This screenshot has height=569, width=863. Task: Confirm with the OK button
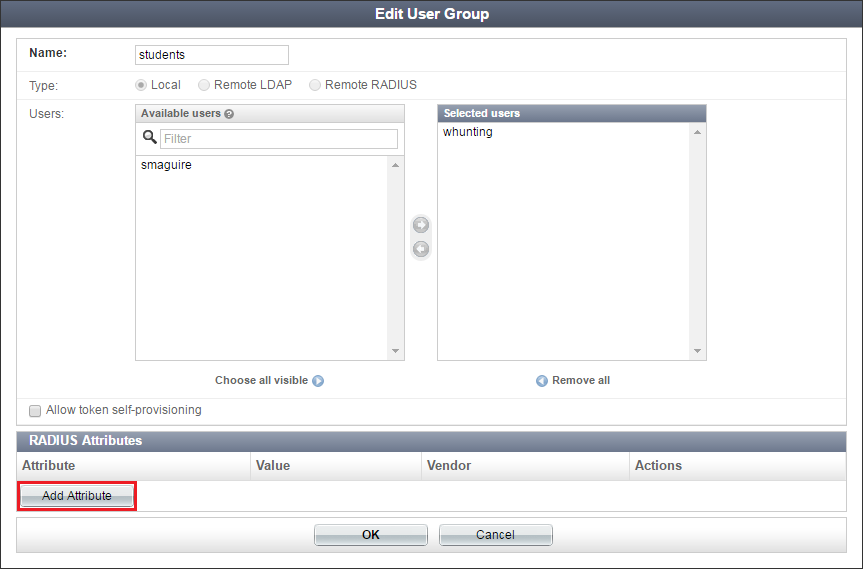coord(371,535)
